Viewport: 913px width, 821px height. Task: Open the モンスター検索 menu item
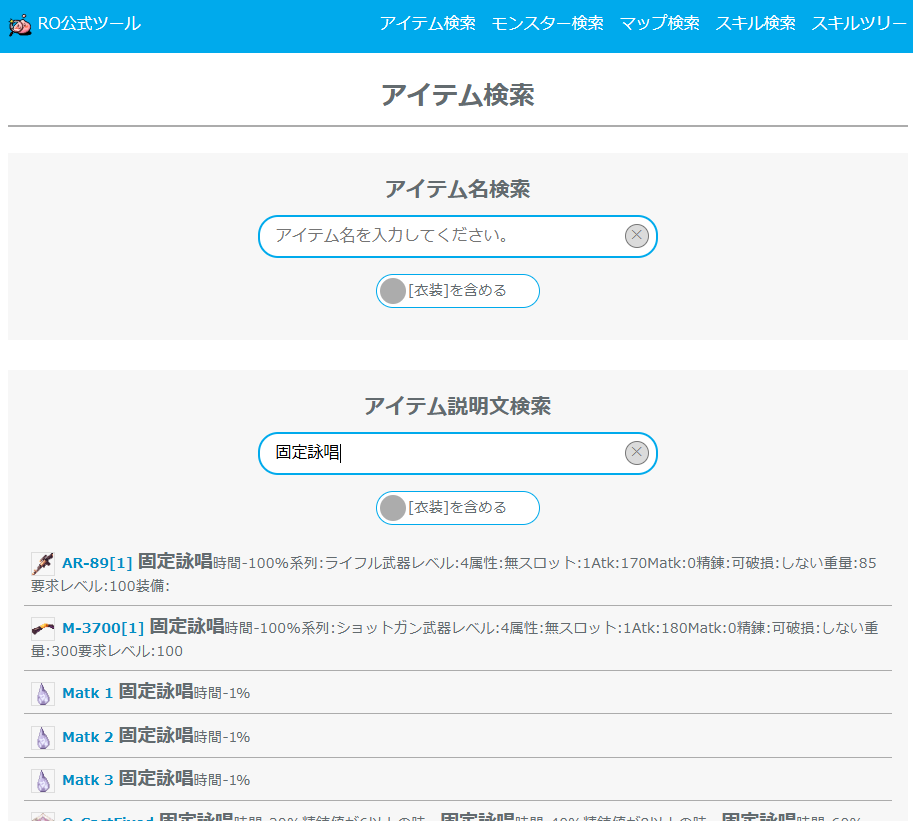[x=547, y=23]
